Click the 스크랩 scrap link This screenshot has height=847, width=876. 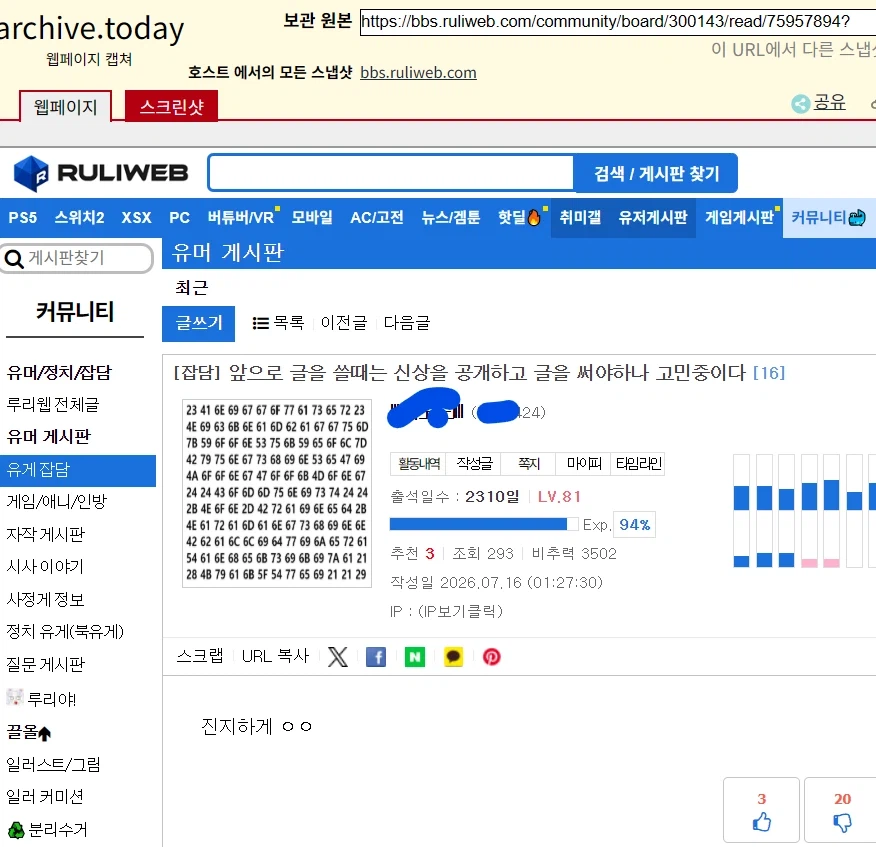(199, 656)
